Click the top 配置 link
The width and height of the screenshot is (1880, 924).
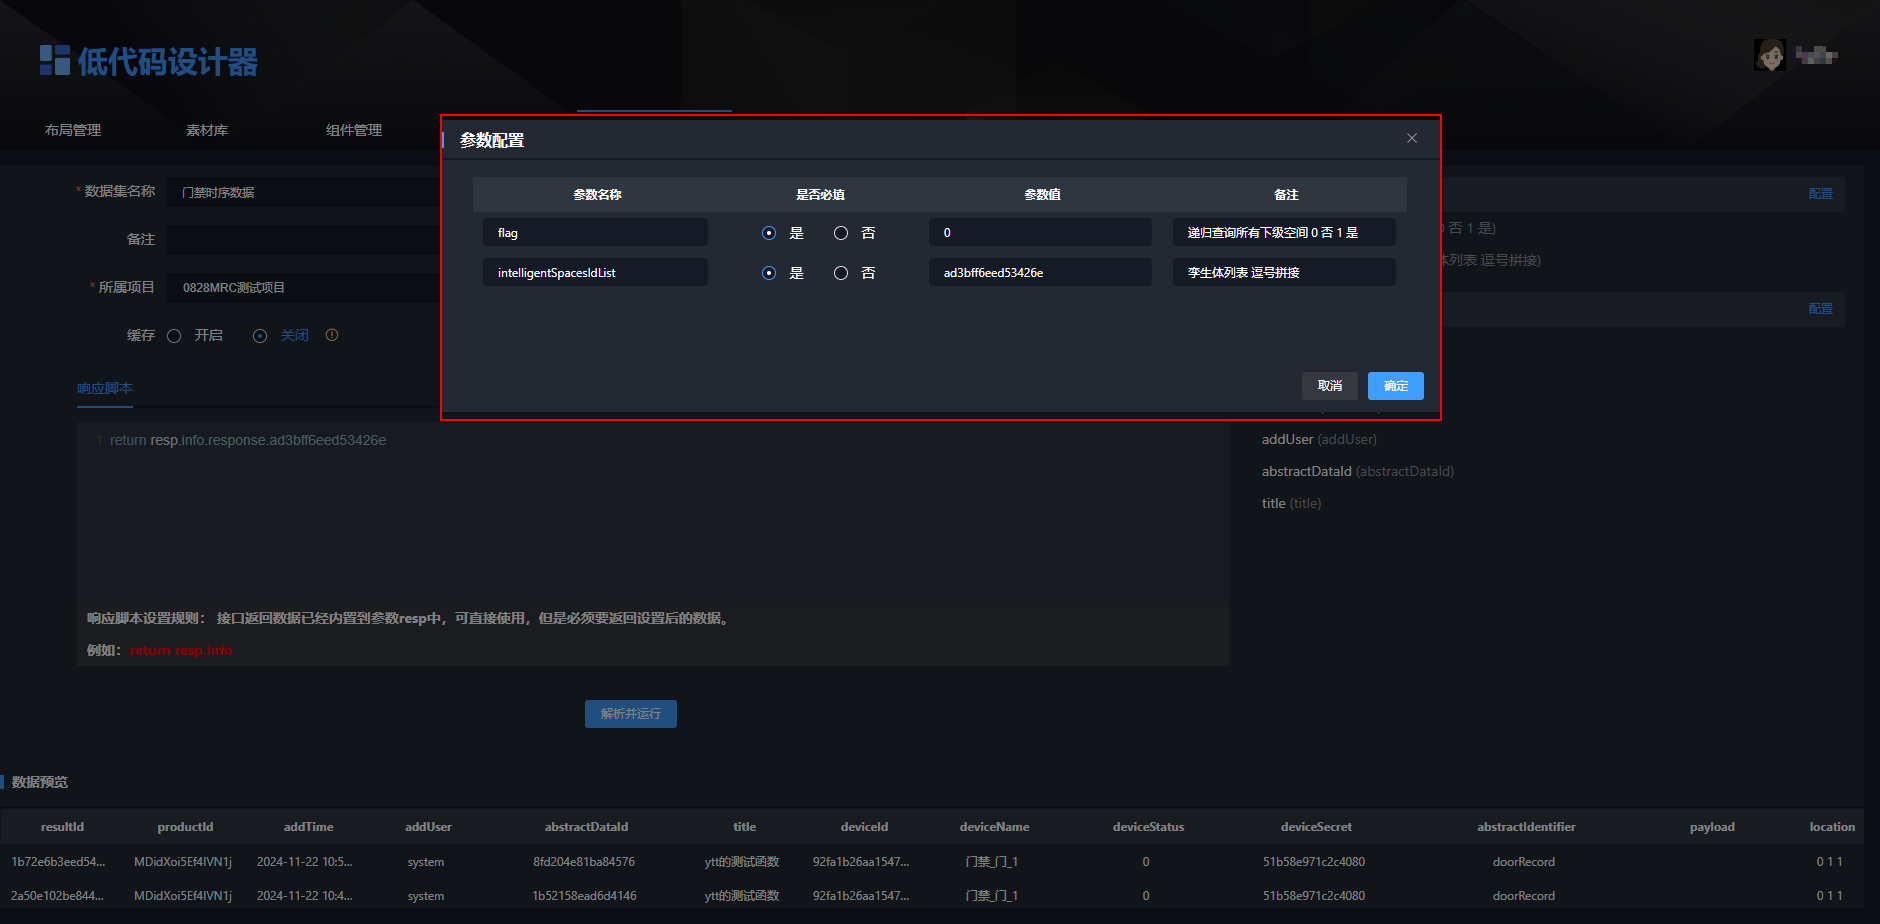(1820, 194)
